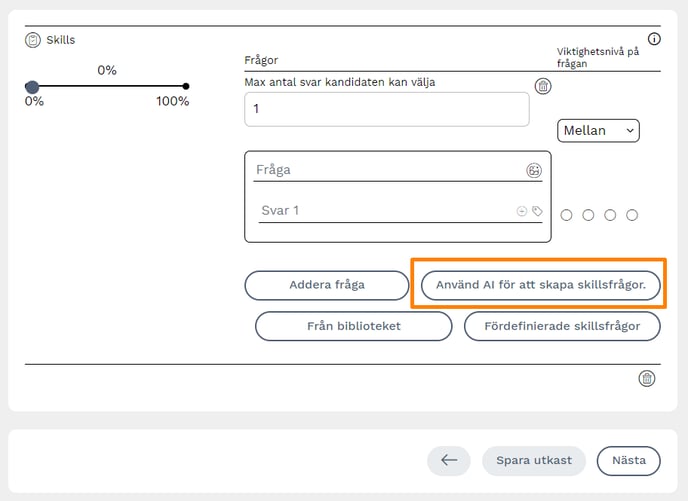Click the Nästa button
The width and height of the screenshot is (688, 501).
(x=628, y=460)
